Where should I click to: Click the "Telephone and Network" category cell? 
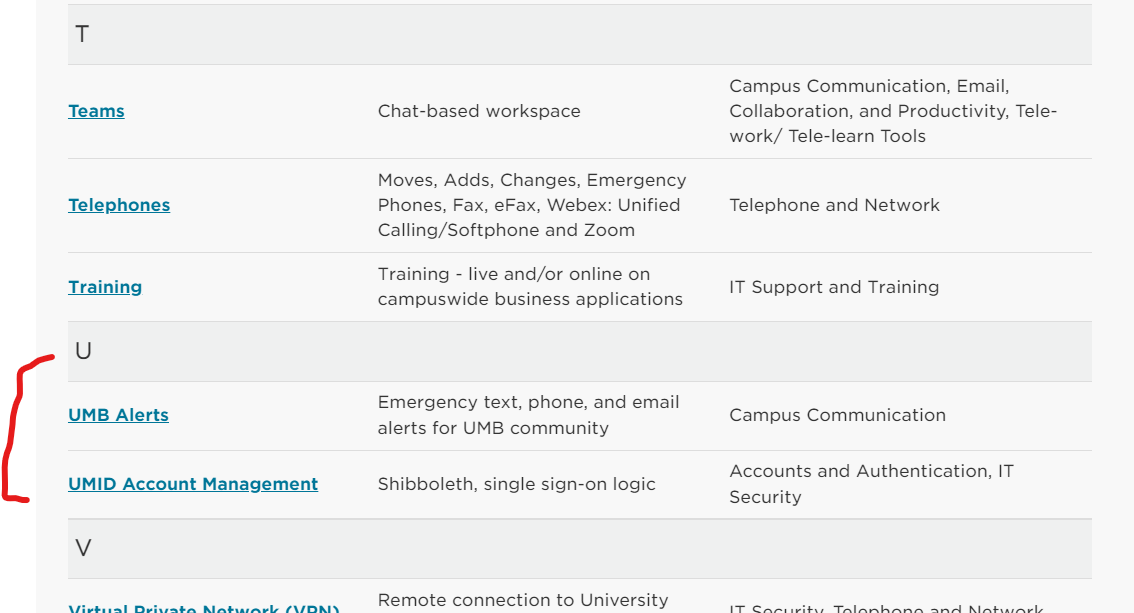[x=834, y=205]
